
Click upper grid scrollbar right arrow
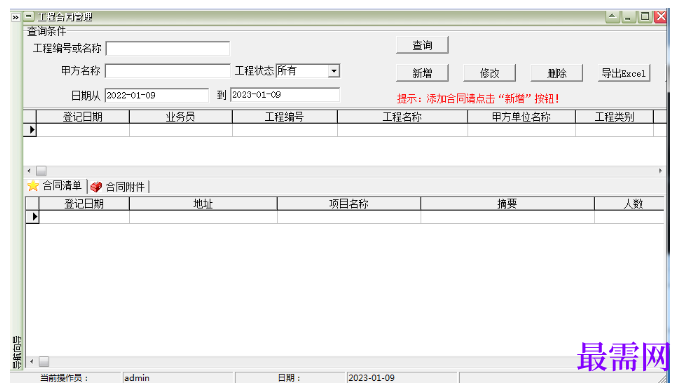660,170
